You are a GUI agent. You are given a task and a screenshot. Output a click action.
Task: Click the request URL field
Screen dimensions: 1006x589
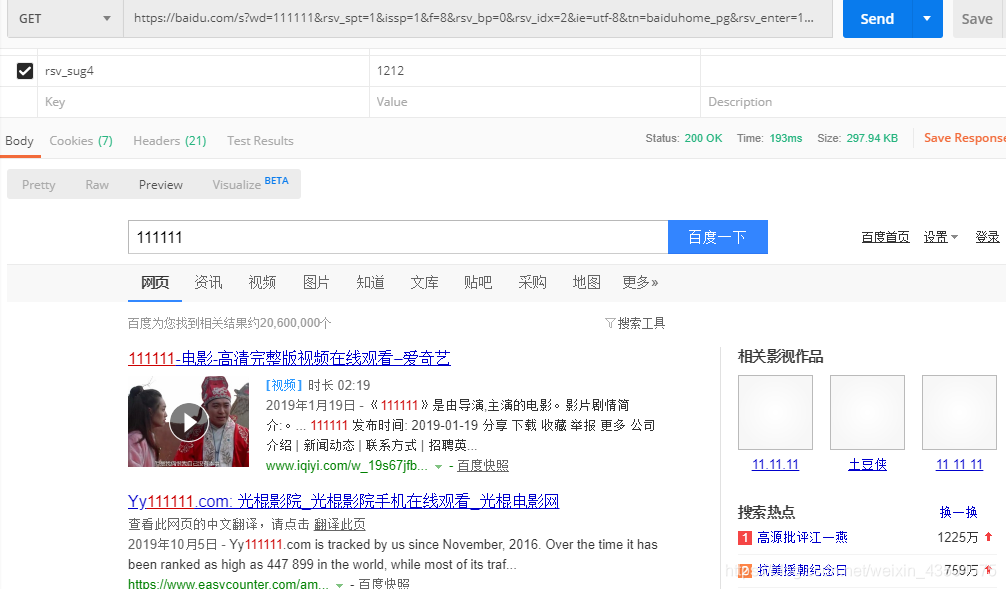point(478,19)
